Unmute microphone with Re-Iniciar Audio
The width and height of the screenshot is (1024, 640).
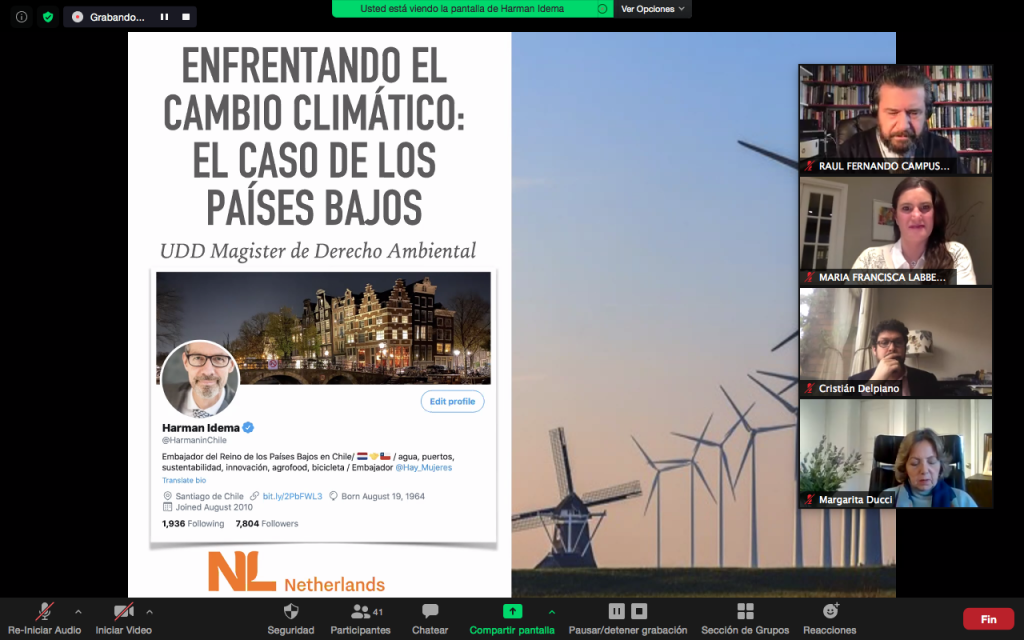[44, 612]
